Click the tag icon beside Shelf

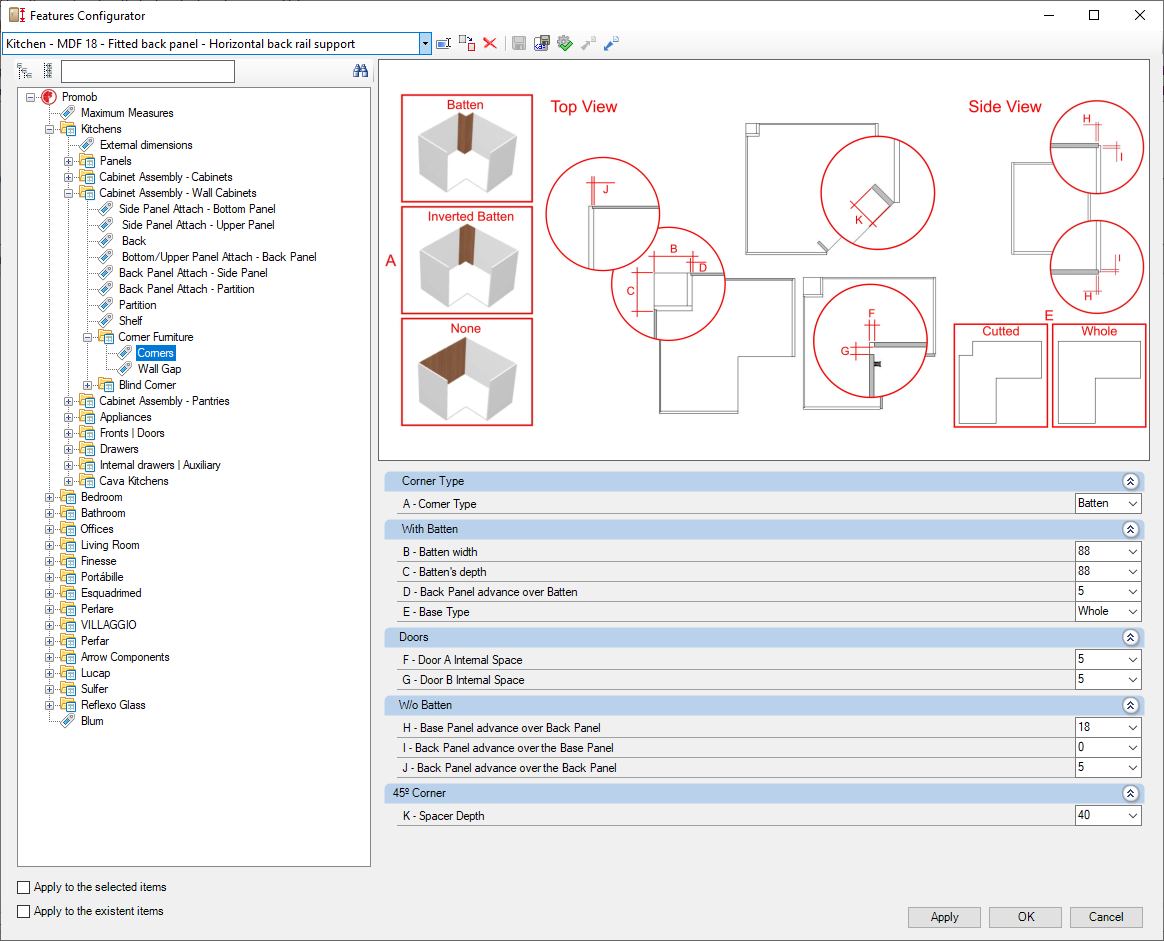pyautogui.click(x=106, y=321)
